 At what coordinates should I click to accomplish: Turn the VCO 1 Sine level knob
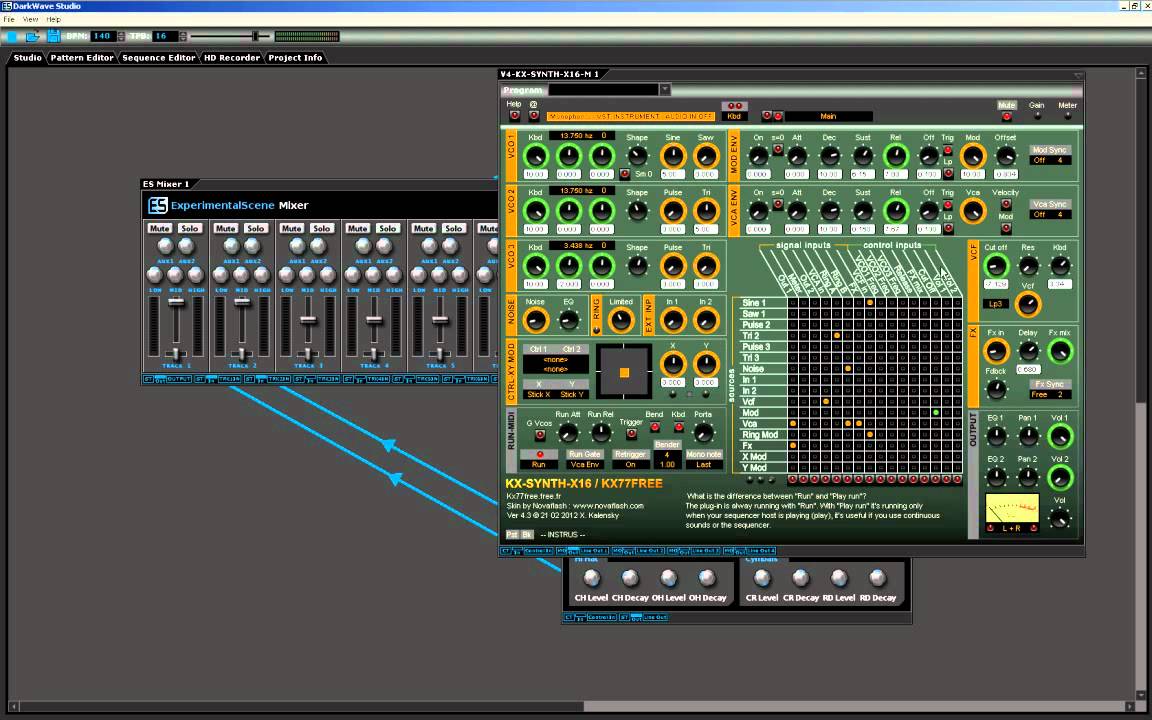coord(672,156)
